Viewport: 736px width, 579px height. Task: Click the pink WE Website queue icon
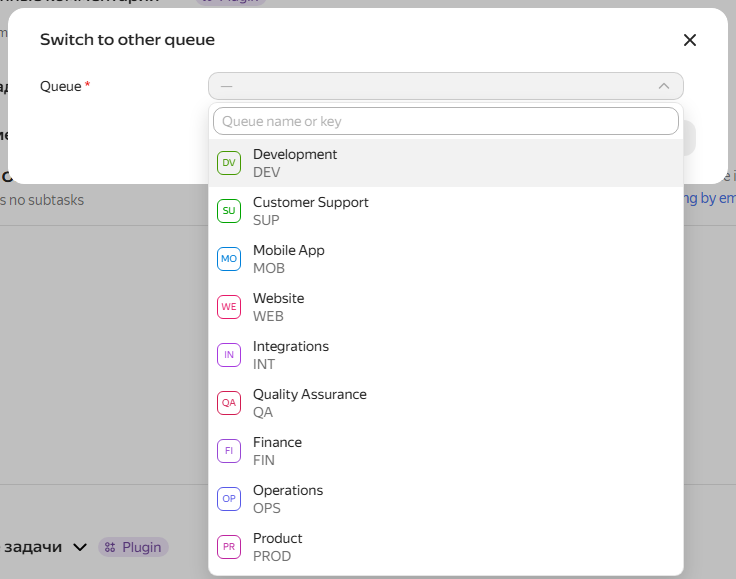coord(229,307)
